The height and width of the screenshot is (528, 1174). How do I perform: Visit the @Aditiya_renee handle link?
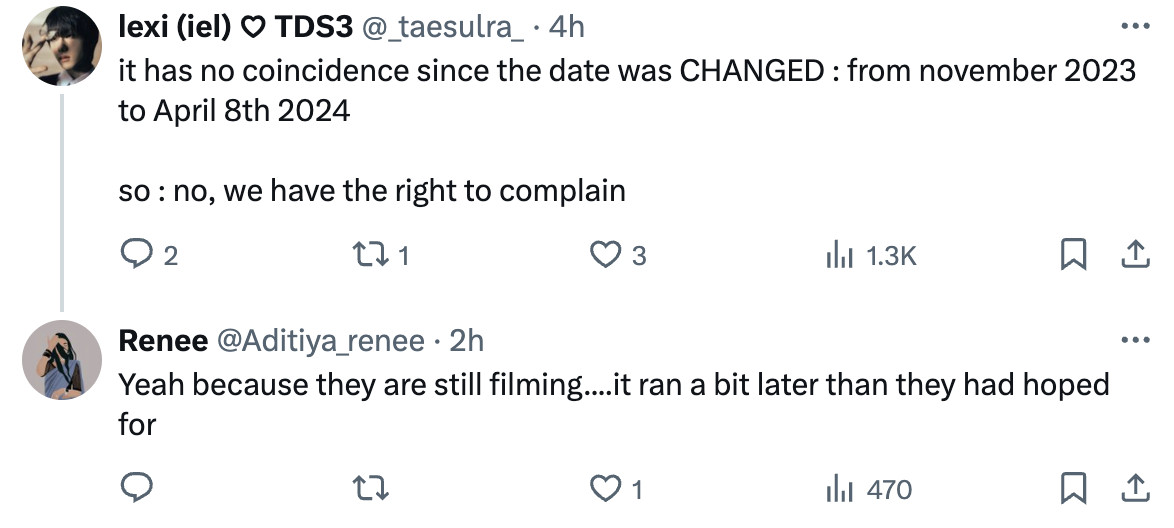click(320, 341)
